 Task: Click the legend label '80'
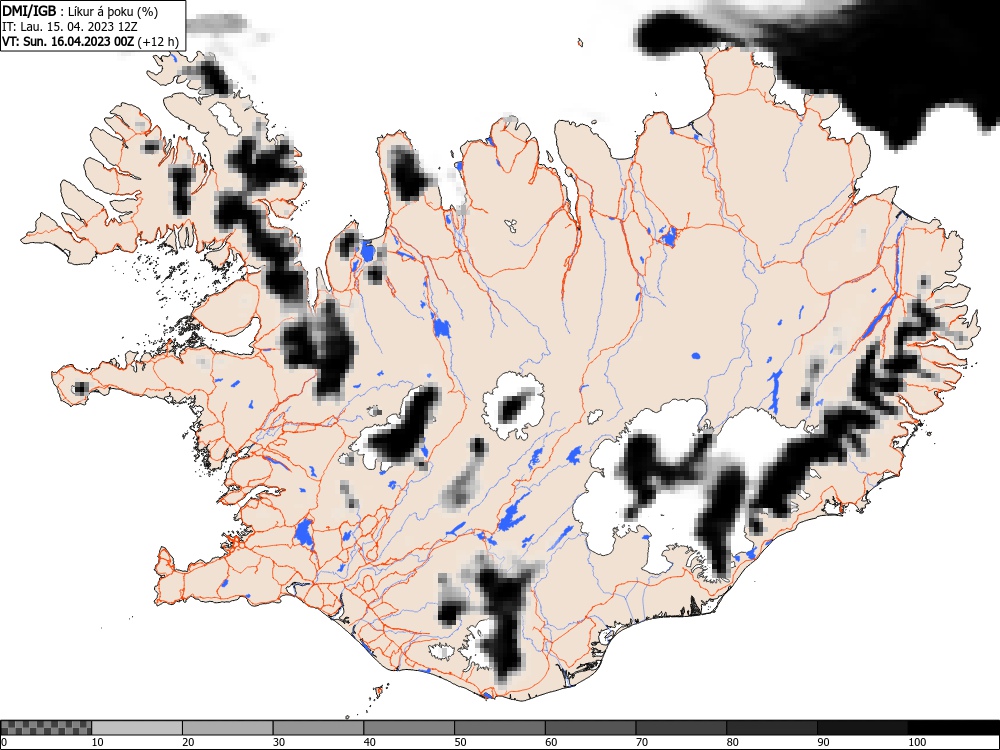click(732, 742)
